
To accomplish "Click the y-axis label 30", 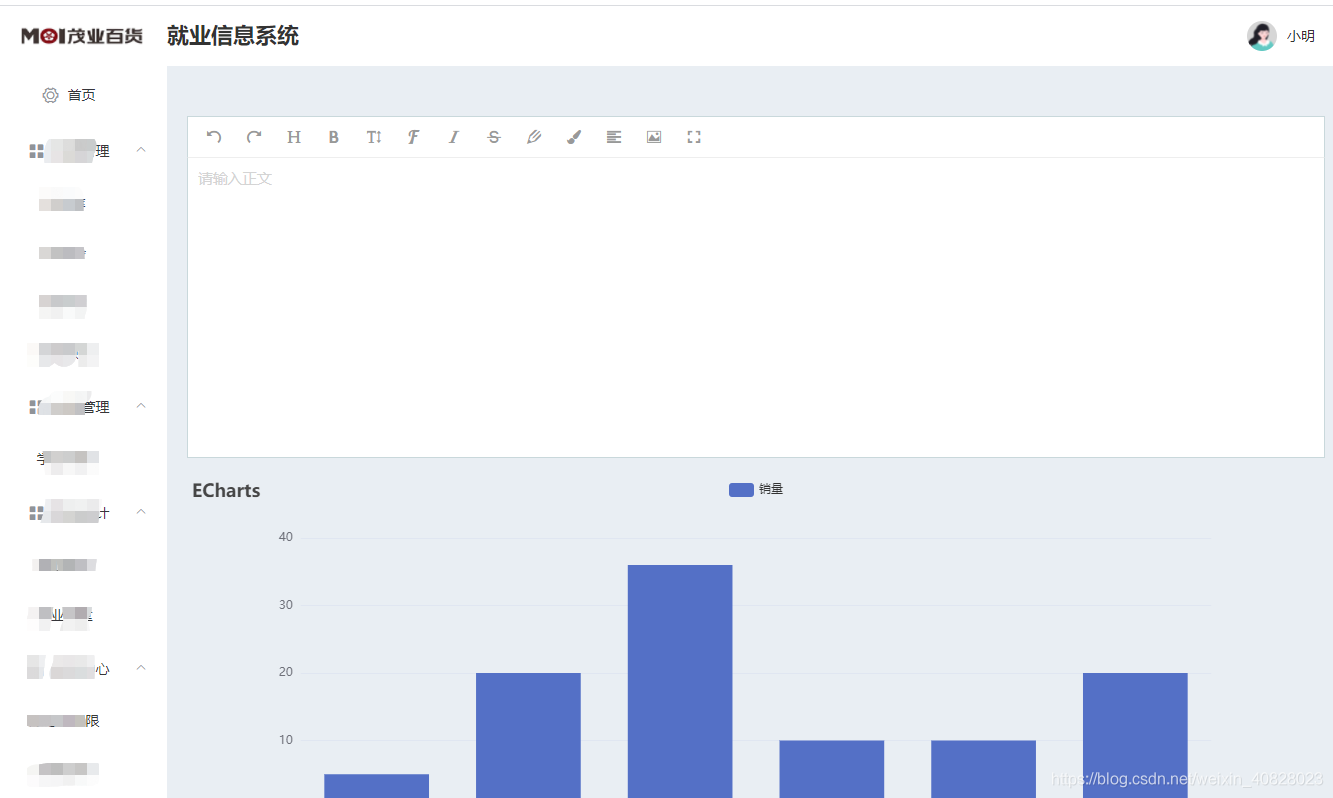I will (x=286, y=605).
